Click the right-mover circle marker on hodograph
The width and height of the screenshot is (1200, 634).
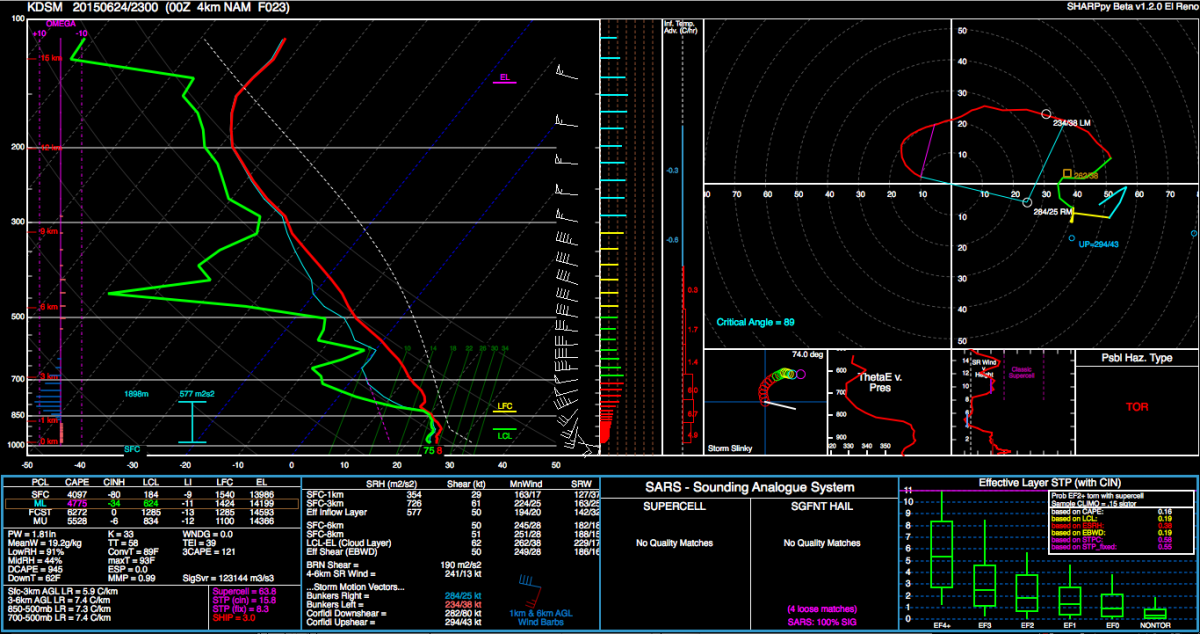[1027, 203]
